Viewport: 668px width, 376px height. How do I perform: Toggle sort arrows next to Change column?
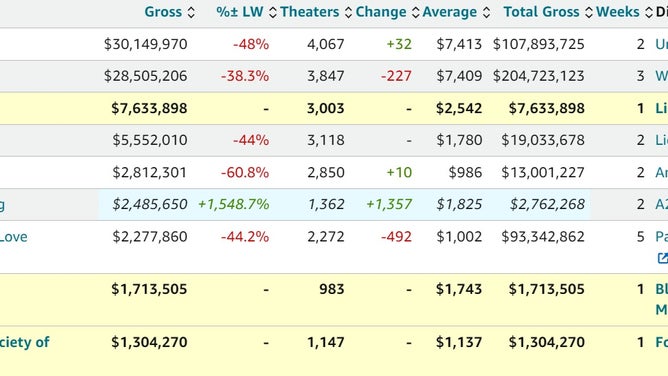(x=415, y=12)
